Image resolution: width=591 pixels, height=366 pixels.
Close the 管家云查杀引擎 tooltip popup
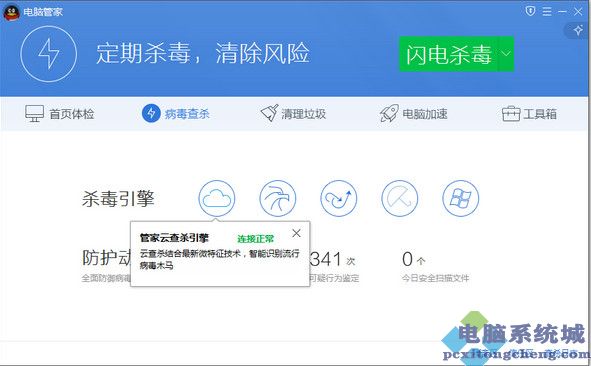click(297, 233)
